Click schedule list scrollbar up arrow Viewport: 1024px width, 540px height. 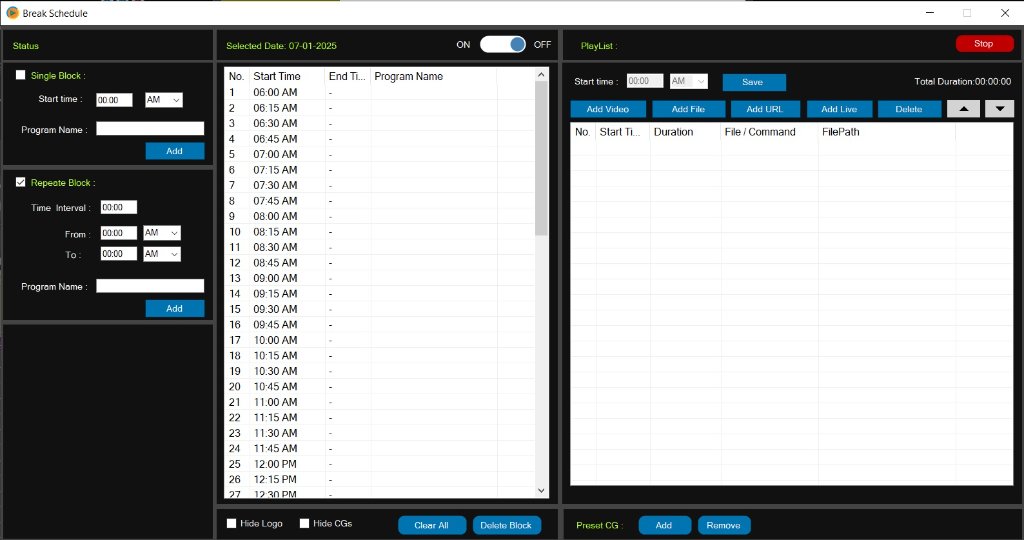[x=541, y=75]
